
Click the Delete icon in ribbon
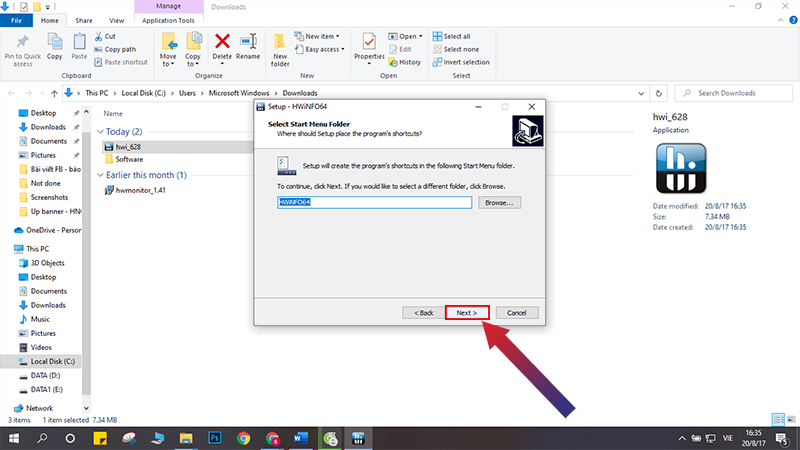pos(222,41)
